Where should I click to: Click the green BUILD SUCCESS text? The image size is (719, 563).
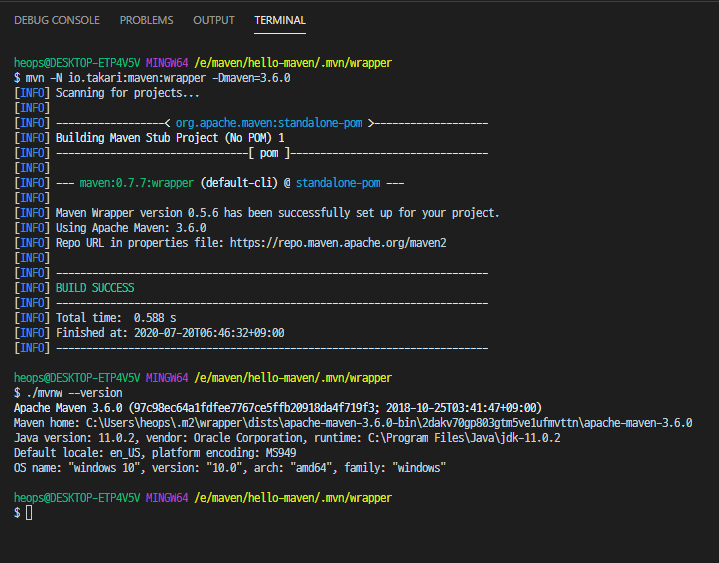tap(95, 288)
